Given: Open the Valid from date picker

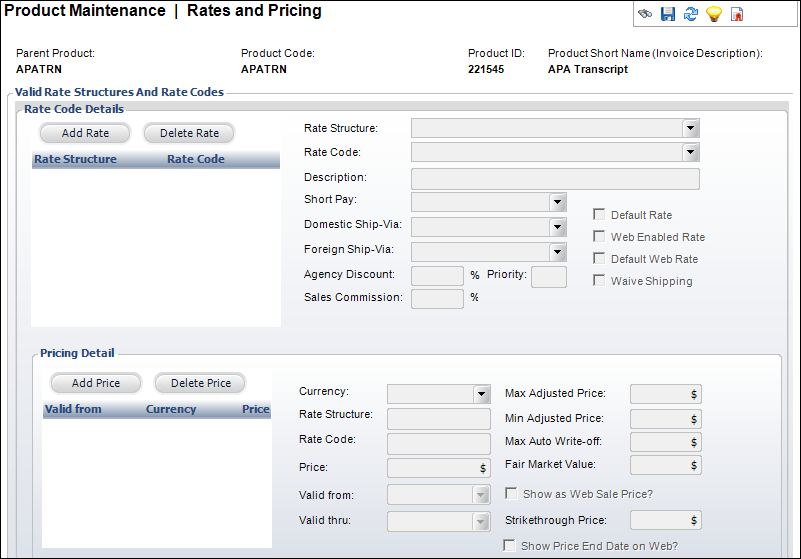Looking at the screenshot, I should [x=480, y=495].
